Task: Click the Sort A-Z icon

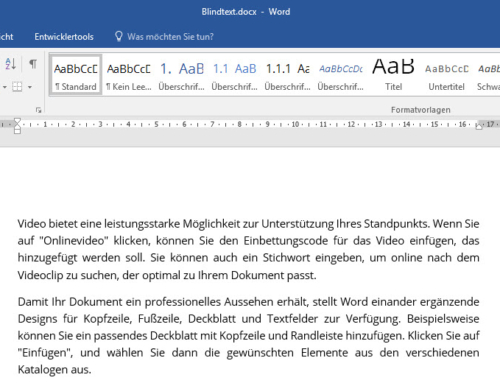Action: tap(11, 63)
